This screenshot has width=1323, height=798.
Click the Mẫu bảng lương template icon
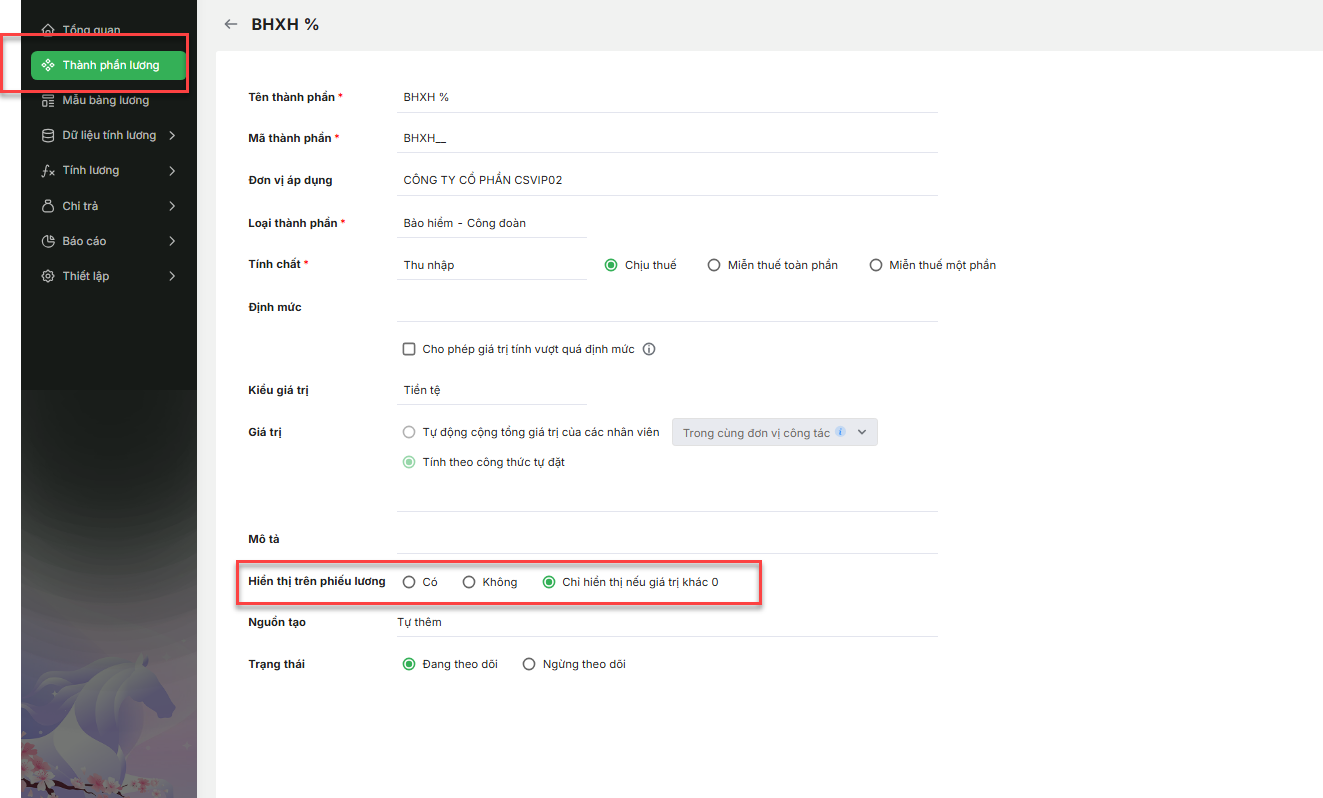pyautogui.click(x=47, y=100)
